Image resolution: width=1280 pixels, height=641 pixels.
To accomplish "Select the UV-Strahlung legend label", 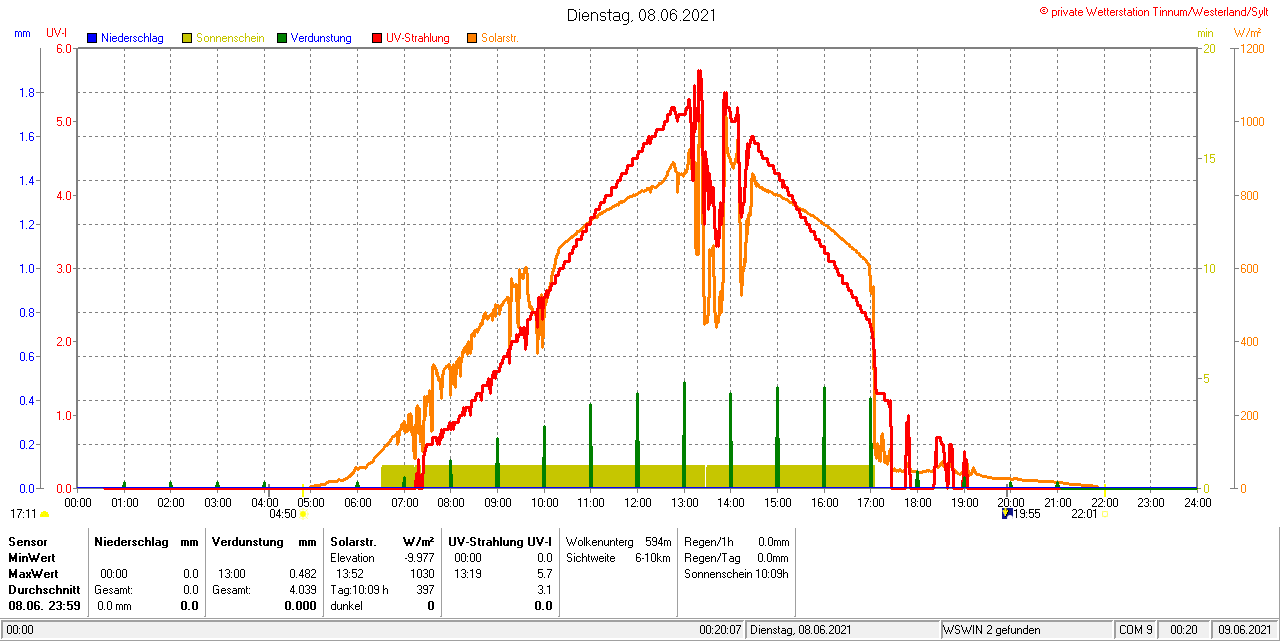I will [419, 38].
